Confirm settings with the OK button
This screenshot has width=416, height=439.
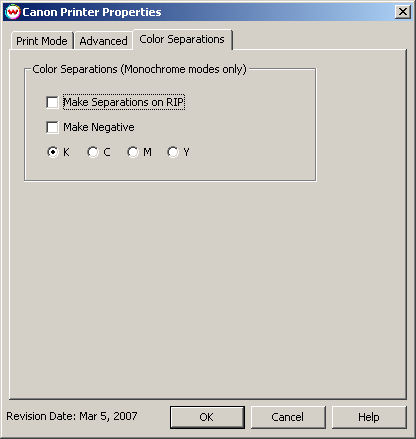207,417
